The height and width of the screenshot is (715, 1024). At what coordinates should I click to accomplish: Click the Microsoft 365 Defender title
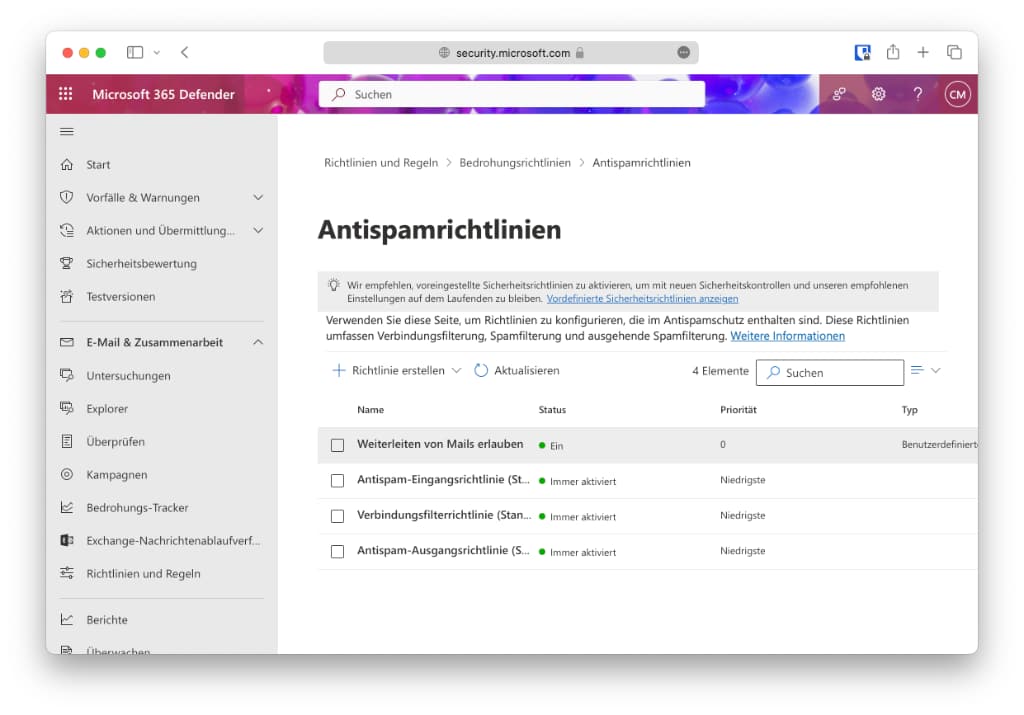(163, 94)
